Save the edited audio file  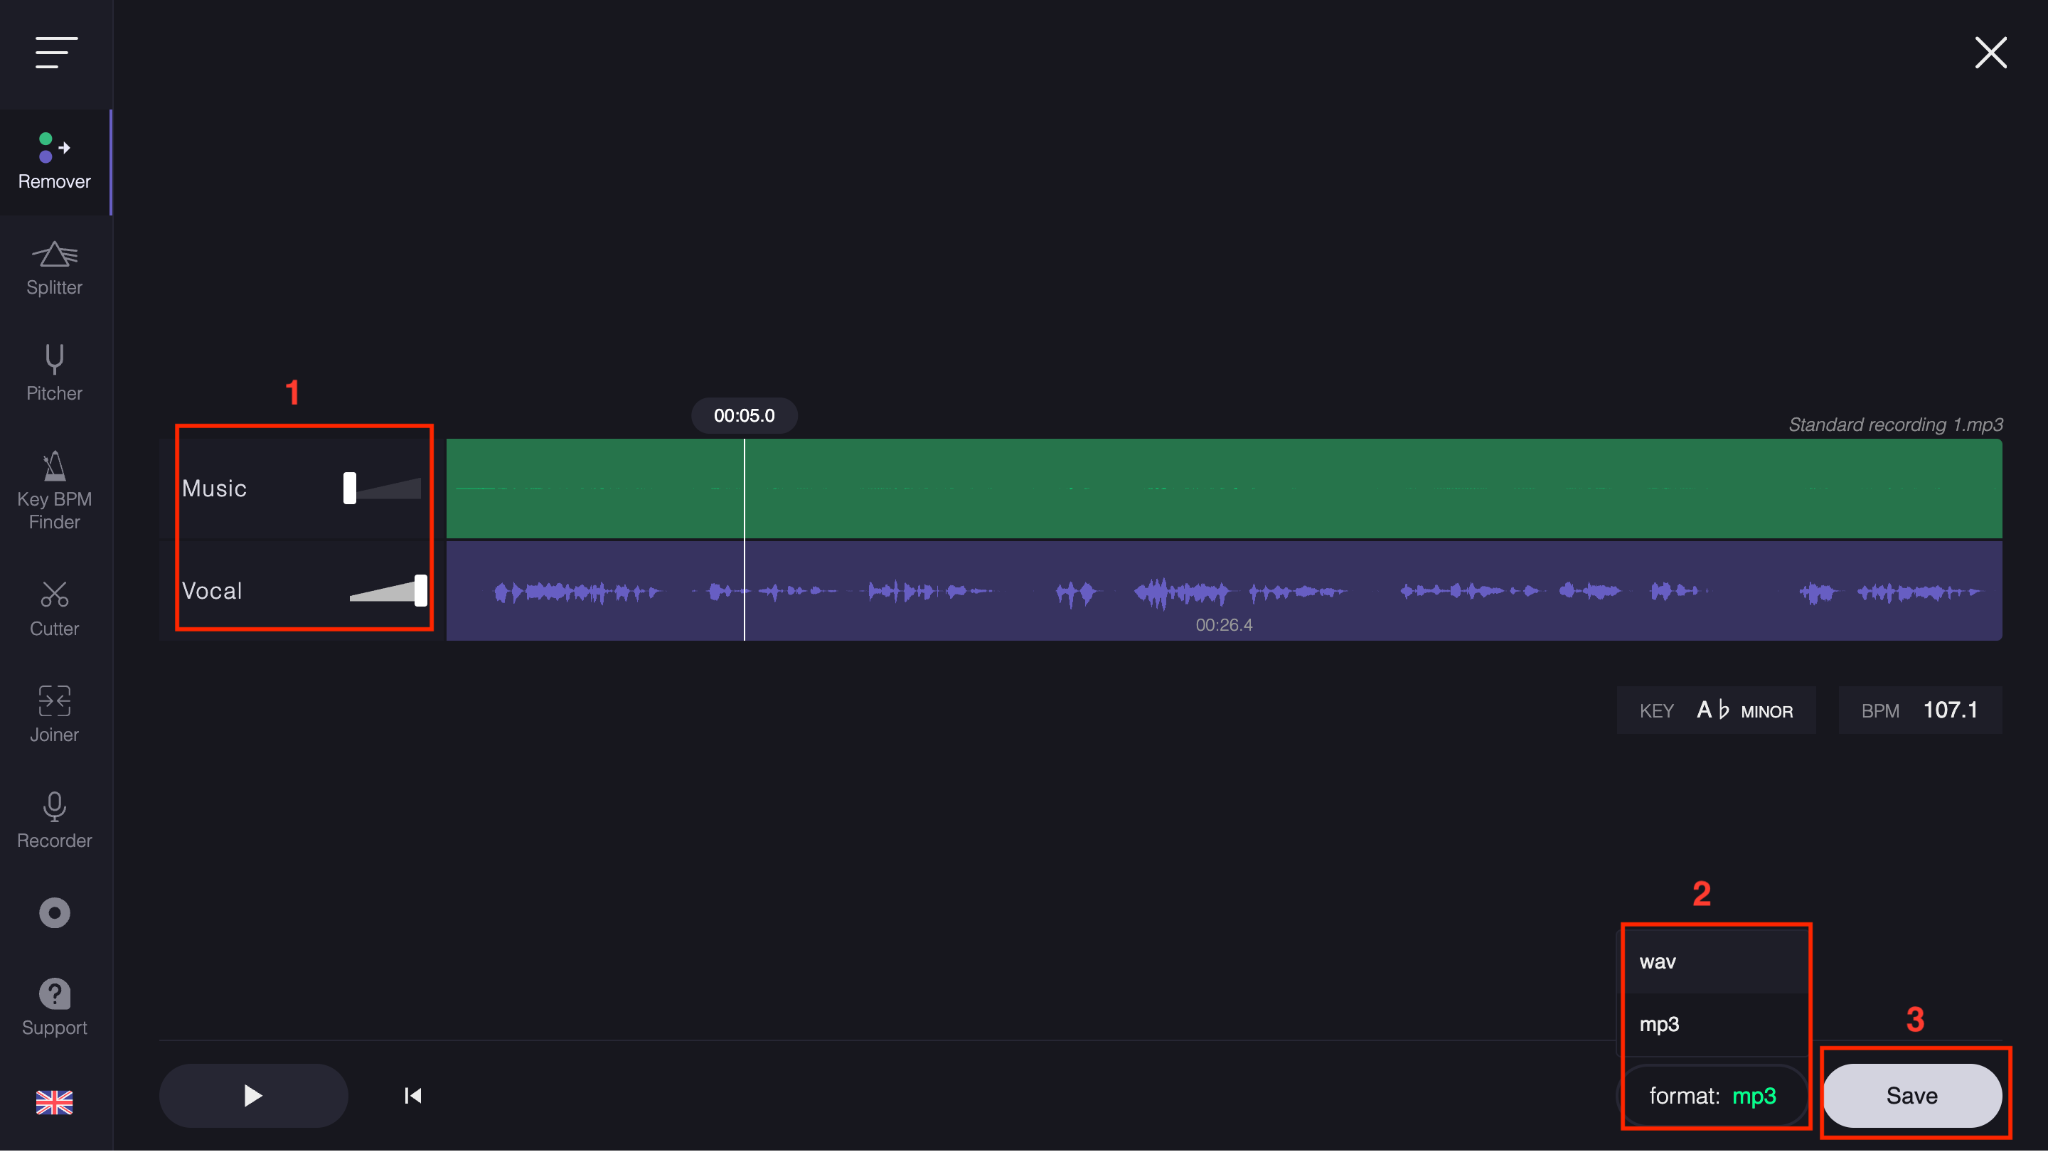[1911, 1094]
